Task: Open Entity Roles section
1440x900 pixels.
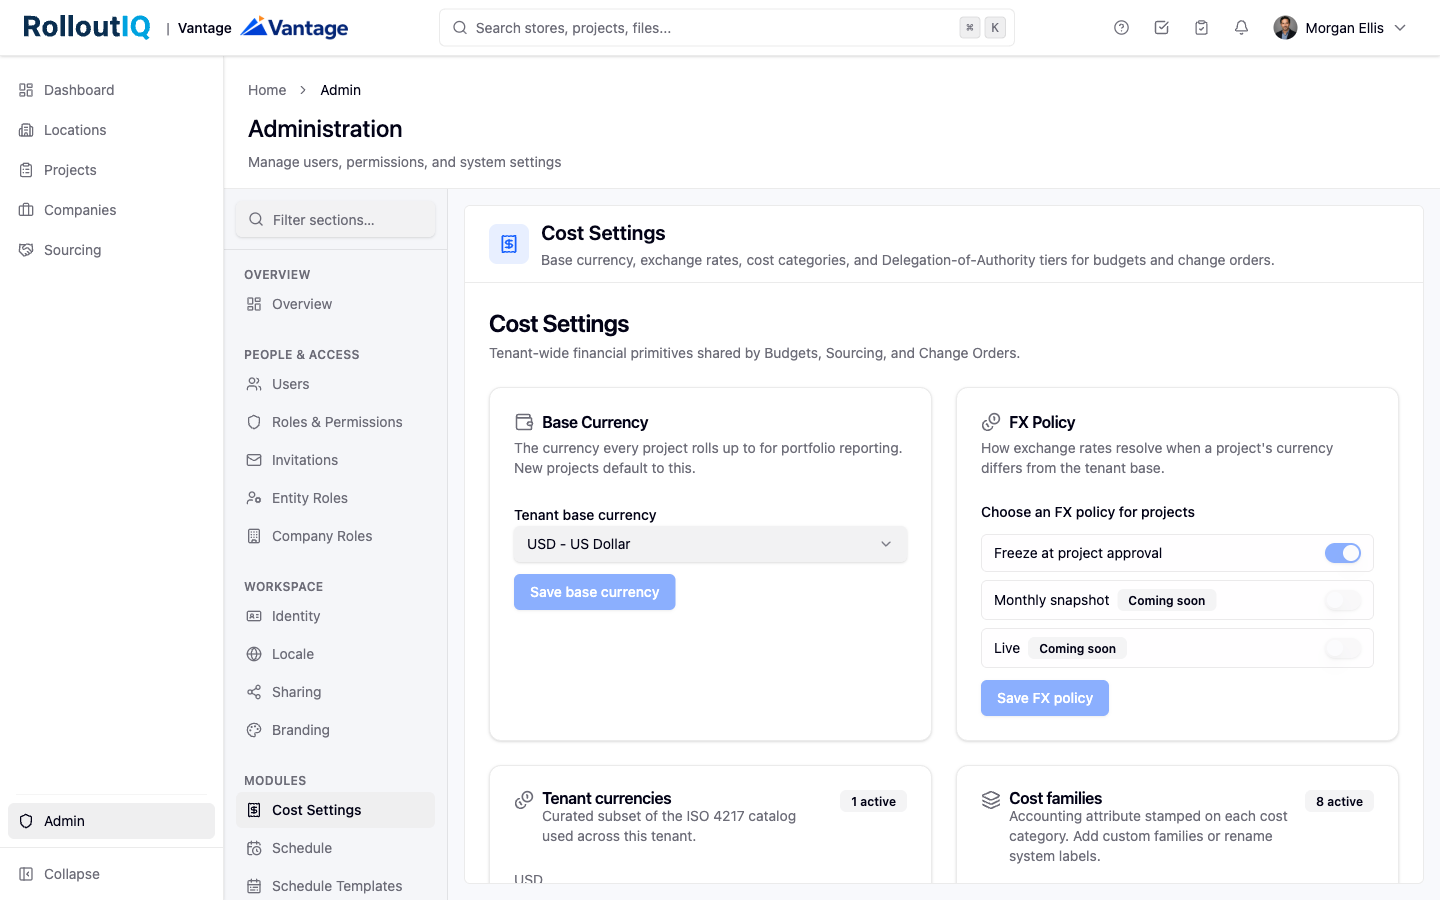Action: (336, 498)
